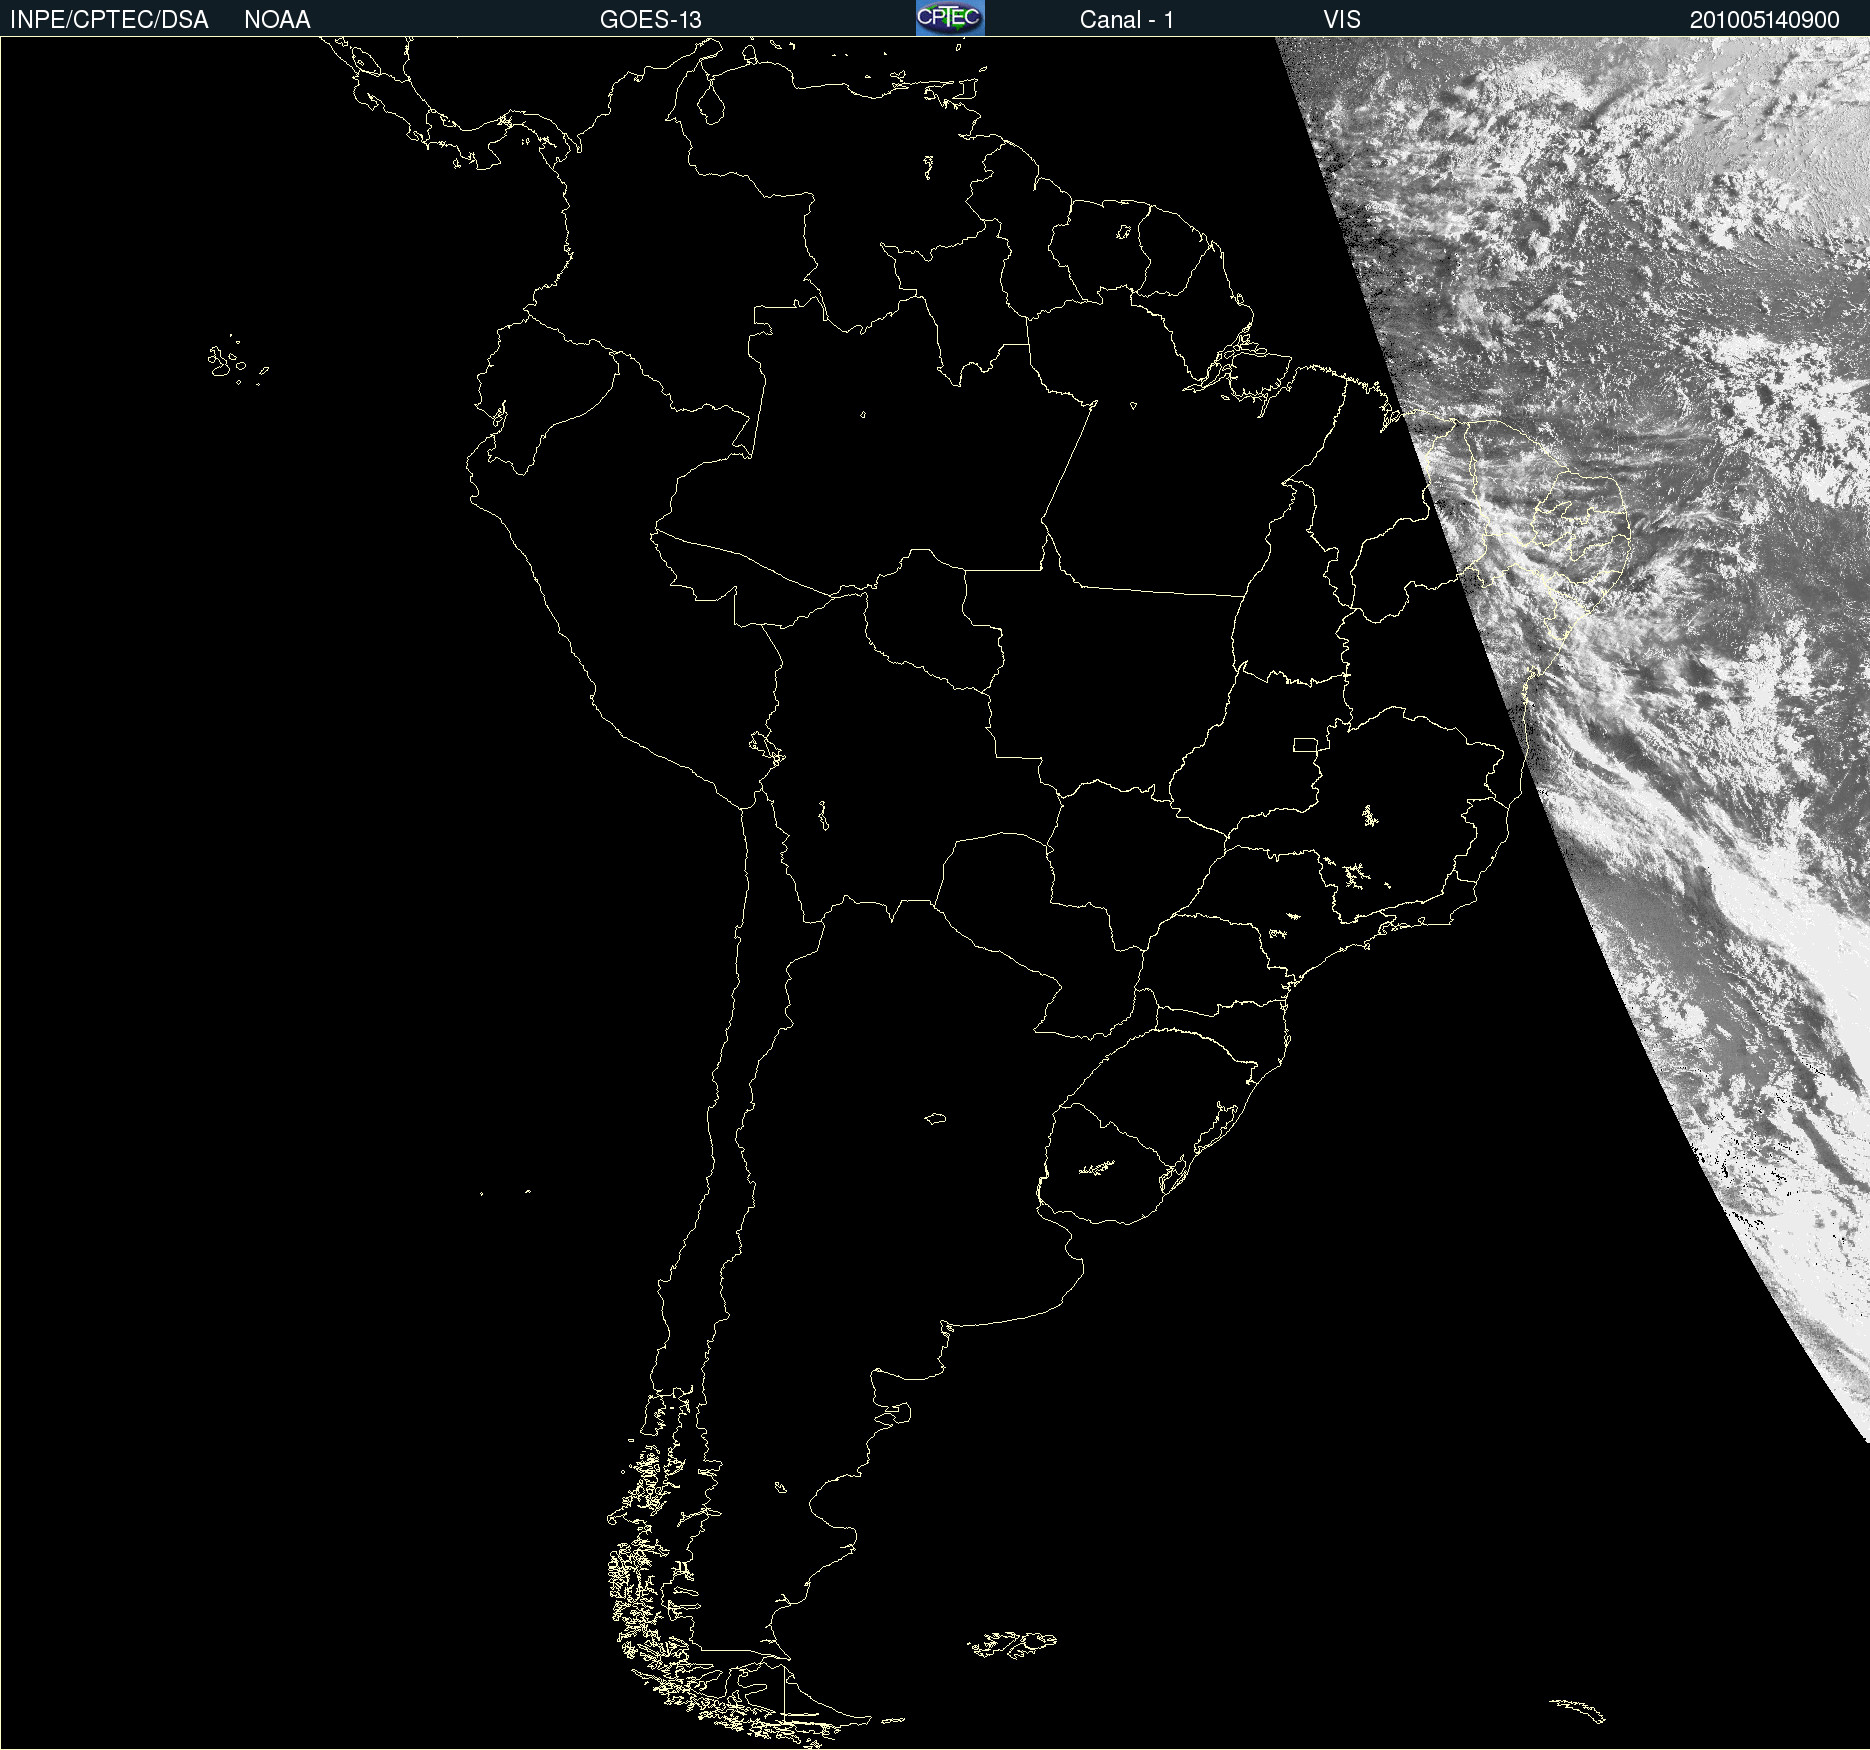This screenshot has width=1870, height=1750.
Task: Click the NOAA label in the header
Action: pos(277,20)
